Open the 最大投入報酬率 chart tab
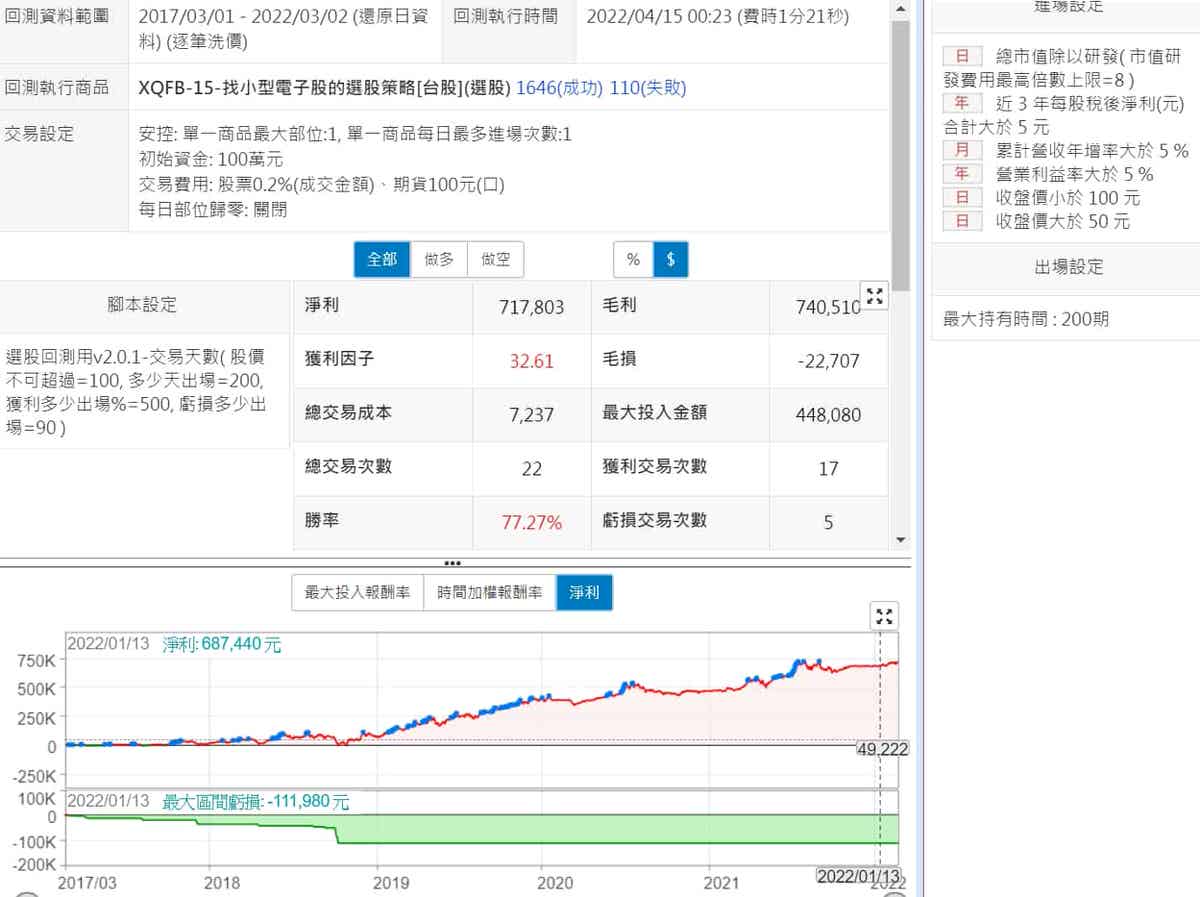Image resolution: width=1200 pixels, height=897 pixels. pos(357,593)
